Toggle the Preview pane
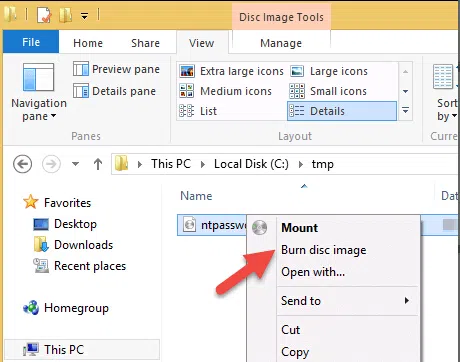The image size is (460, 362). 116,69
